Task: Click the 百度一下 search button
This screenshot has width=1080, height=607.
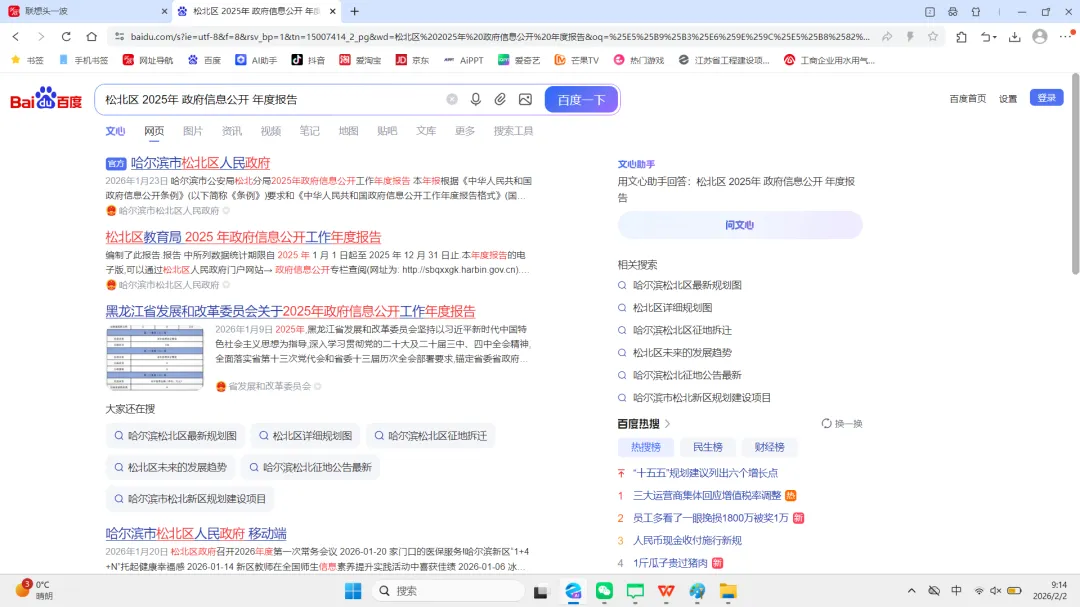Action: click(581, 99)
